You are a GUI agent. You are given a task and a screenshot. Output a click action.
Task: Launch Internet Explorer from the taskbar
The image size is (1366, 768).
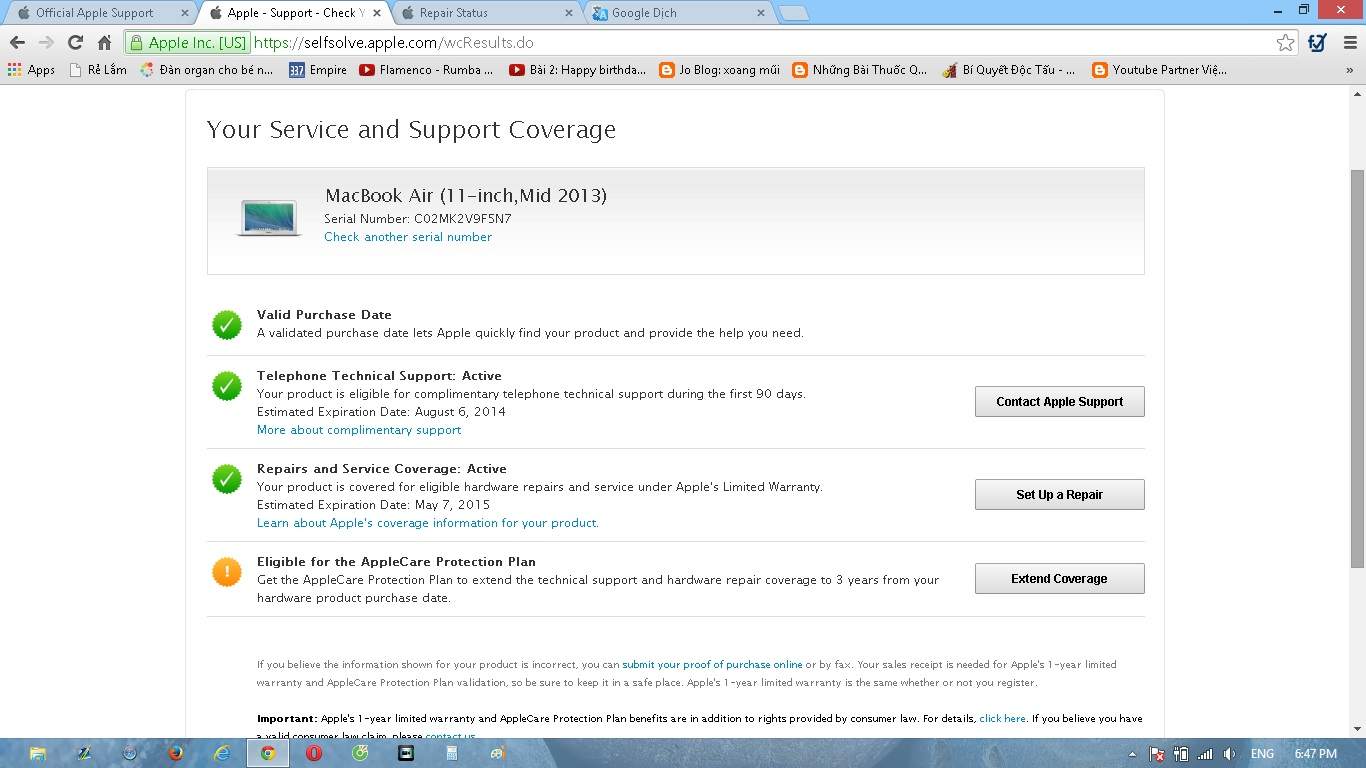coord(222,753)
